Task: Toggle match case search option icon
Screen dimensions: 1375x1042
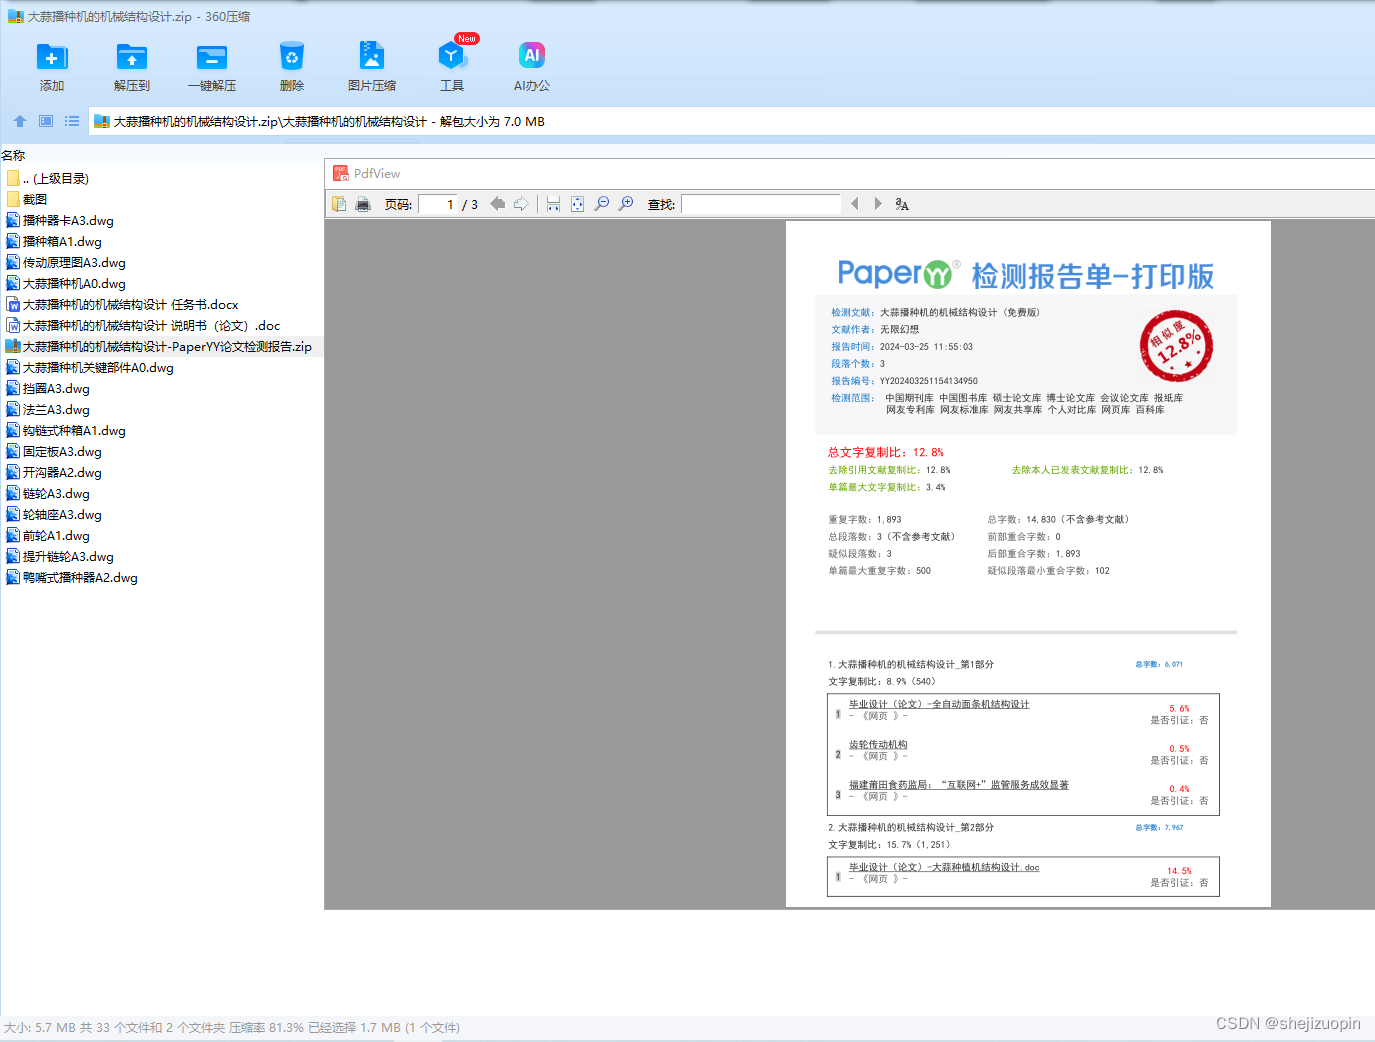Action: (x=902, y=204)
